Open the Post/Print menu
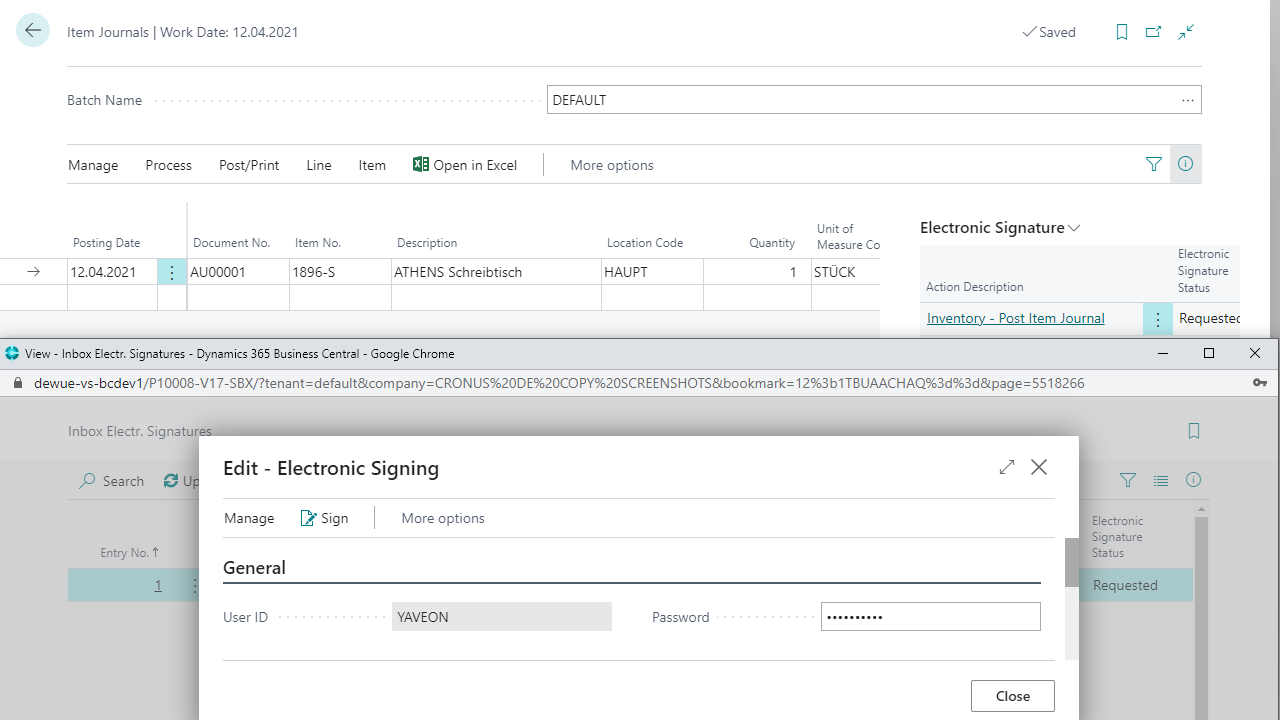Screen dimensions: 1280x720 [x=249, y=165]
